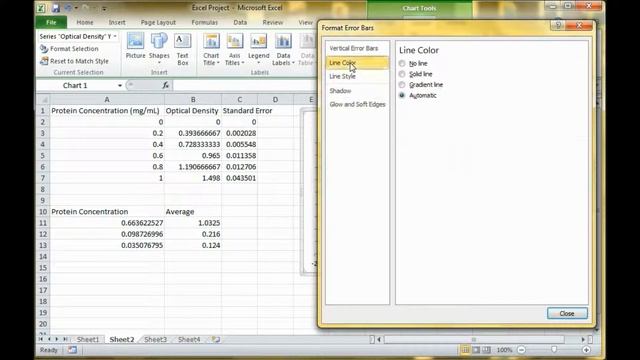The height and width of the screenshot is (360, 640).
Task: Open the Data Labels options
Action: (283, 49)
